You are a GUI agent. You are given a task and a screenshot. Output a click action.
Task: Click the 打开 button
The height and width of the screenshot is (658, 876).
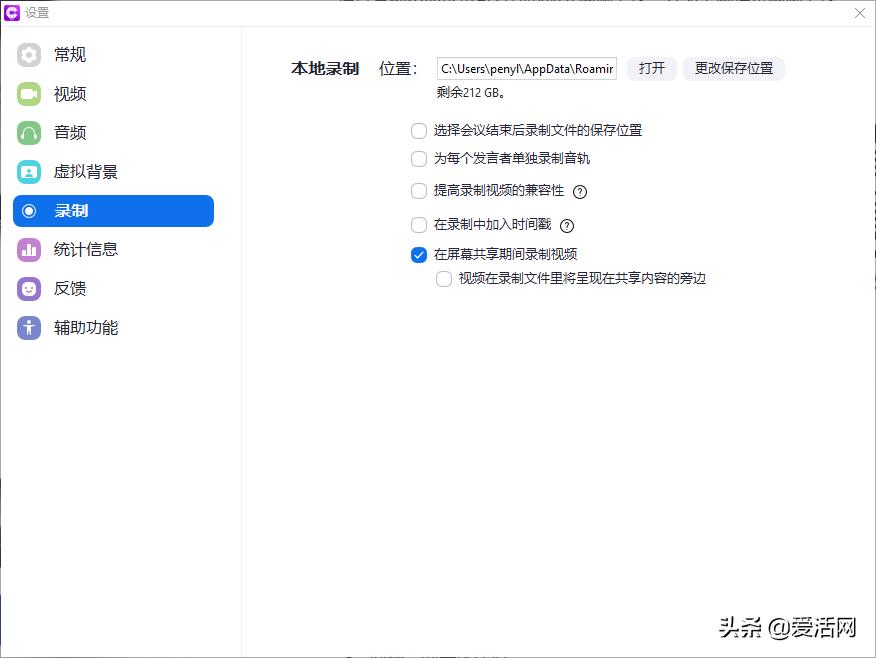tap(651, 68)
